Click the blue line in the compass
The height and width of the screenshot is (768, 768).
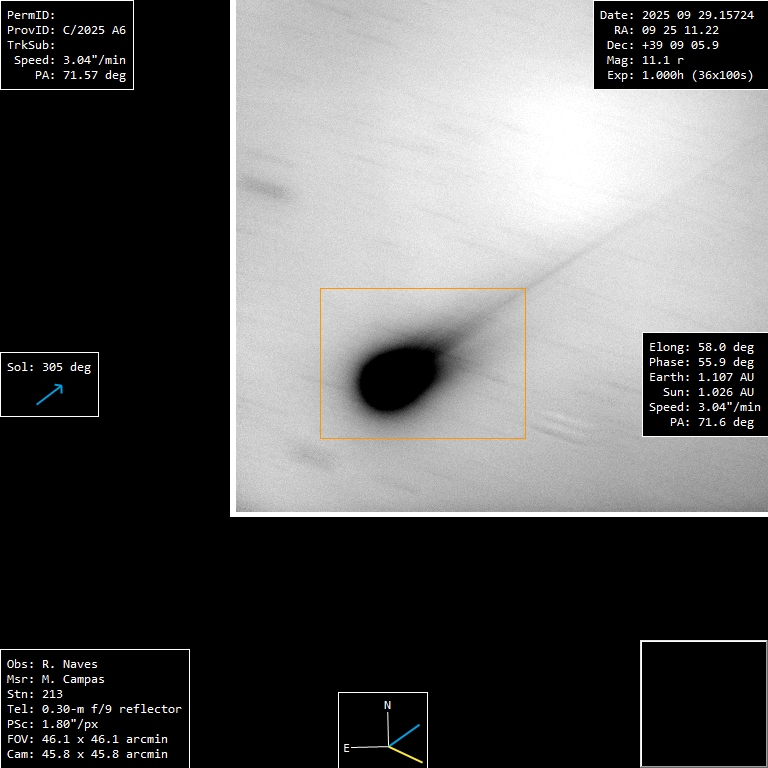click(x=405, y=735)
